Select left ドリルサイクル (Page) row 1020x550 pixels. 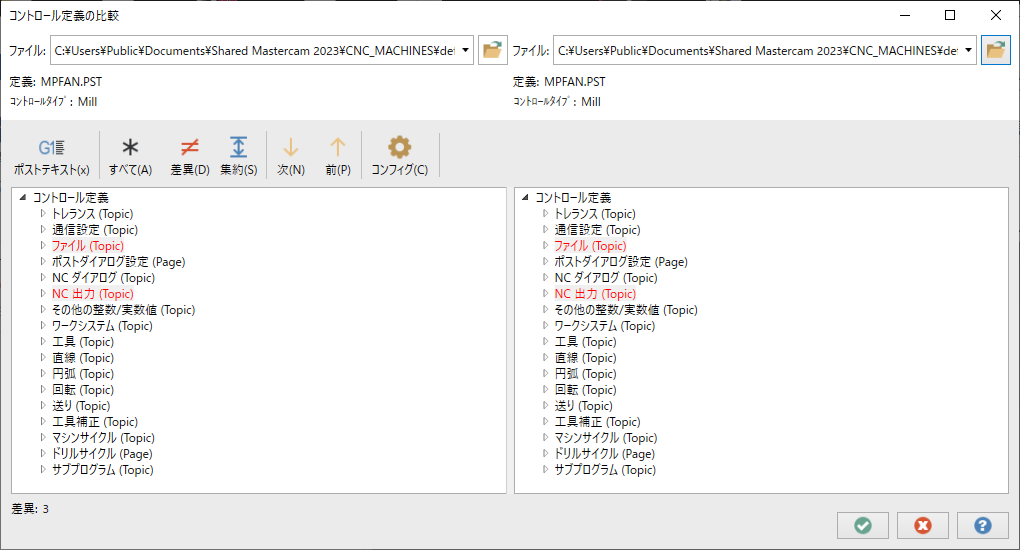102,454
